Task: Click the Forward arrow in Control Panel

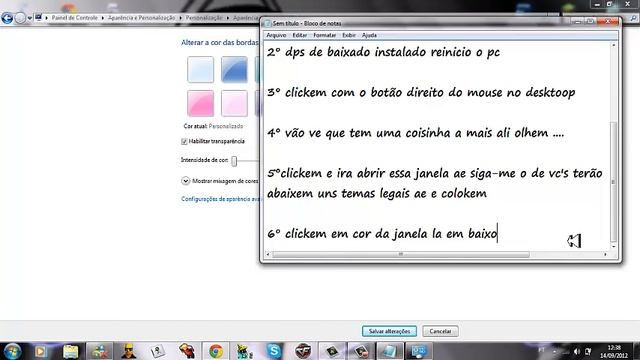Action: [20, 18]
